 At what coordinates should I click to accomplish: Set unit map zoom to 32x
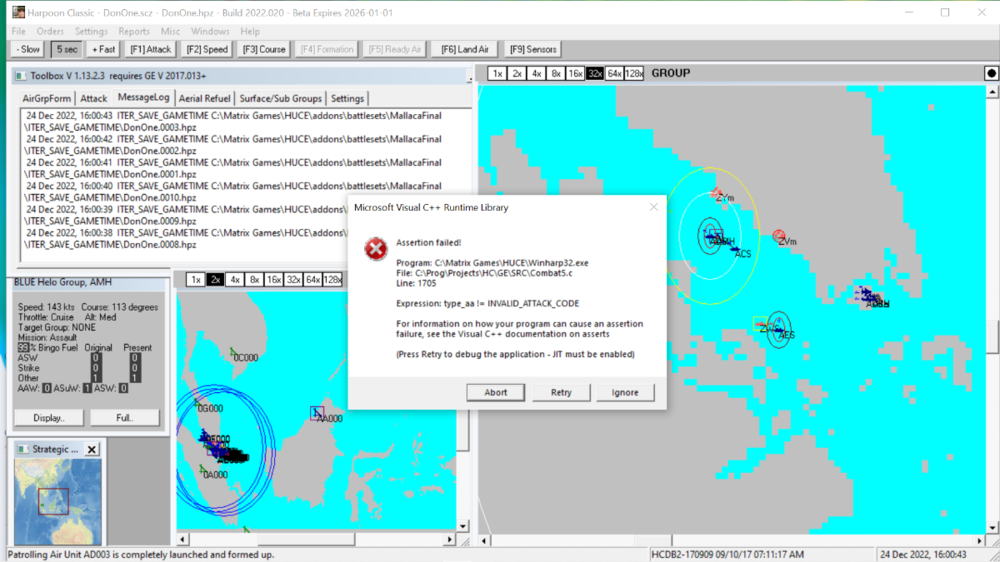[293, 279]
